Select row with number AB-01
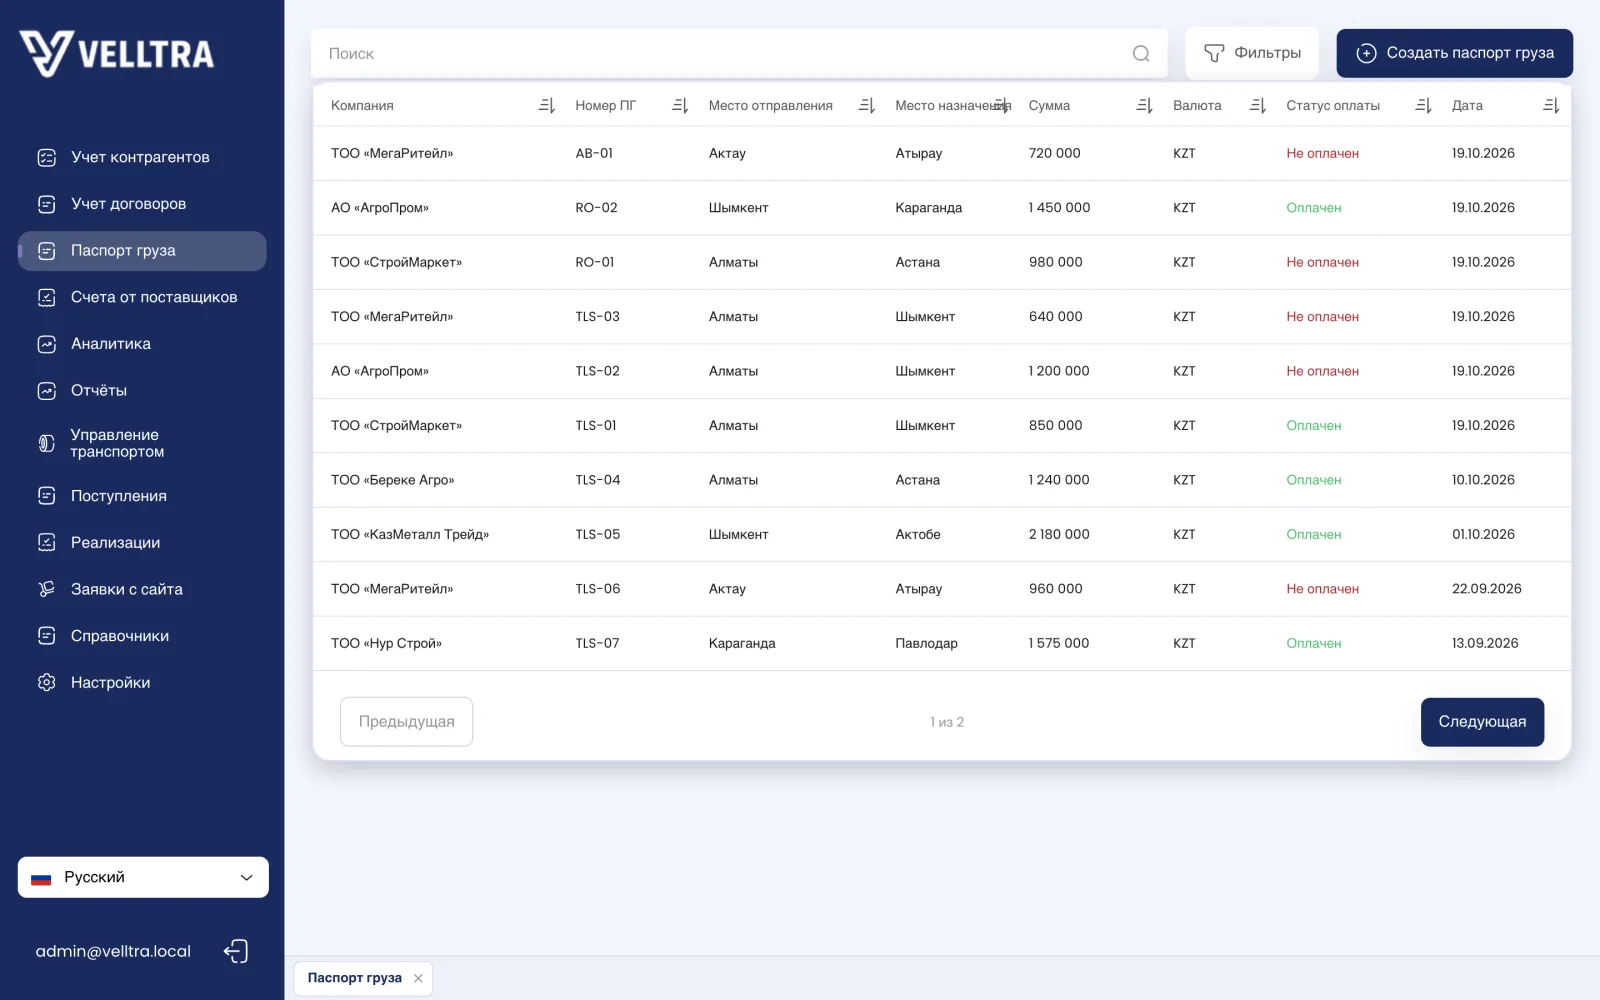This screenshot has height=1000, width=1600. click(x=942, y=153)
